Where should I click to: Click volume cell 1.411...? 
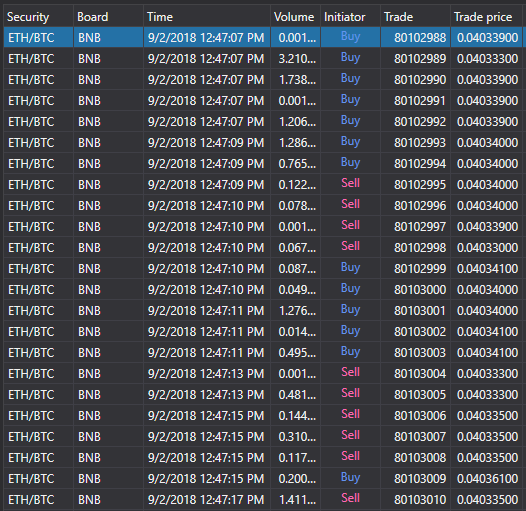coord(297,500)
